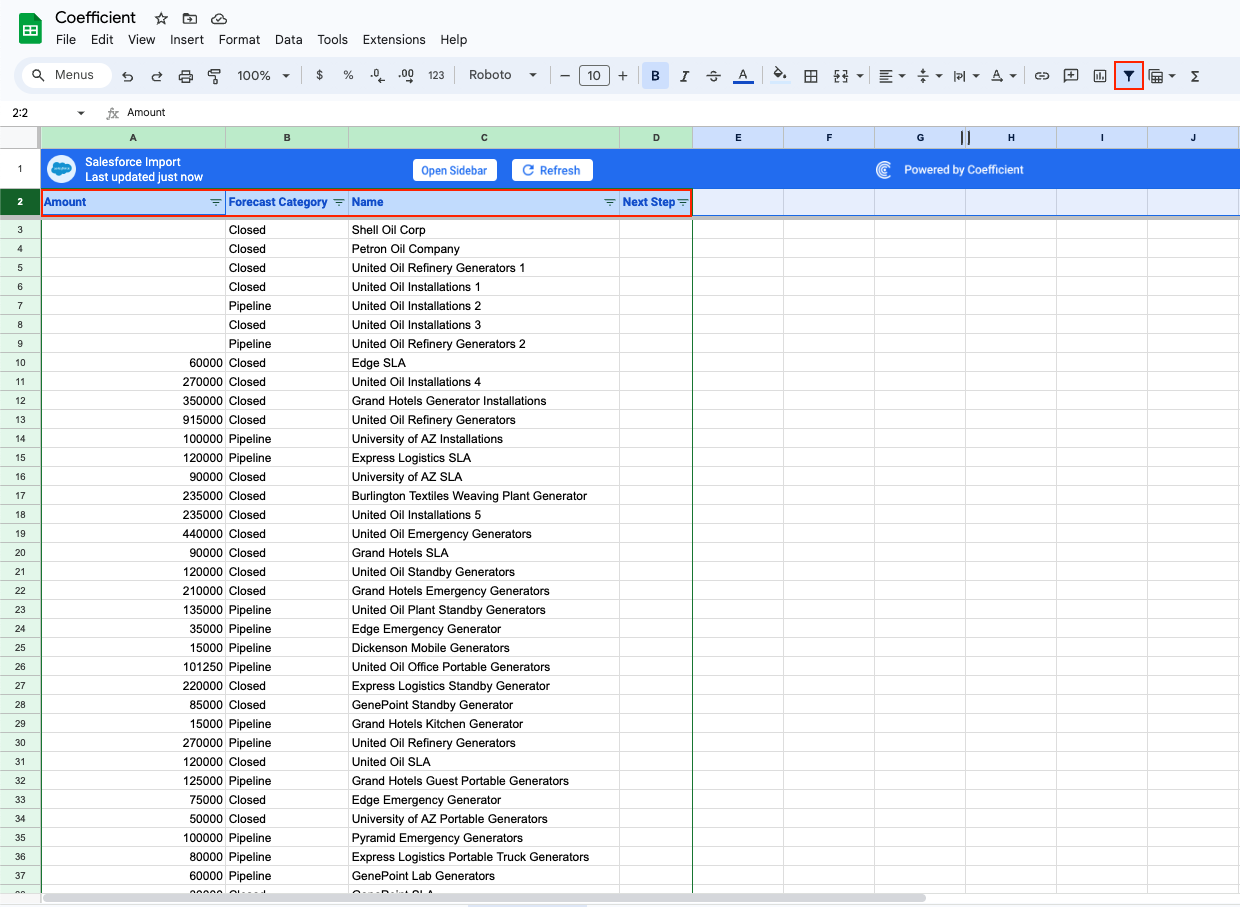The width and height of the screenshot is (1240, 907).
Task: Click the Insert link icon
Action: [1041, 76]
